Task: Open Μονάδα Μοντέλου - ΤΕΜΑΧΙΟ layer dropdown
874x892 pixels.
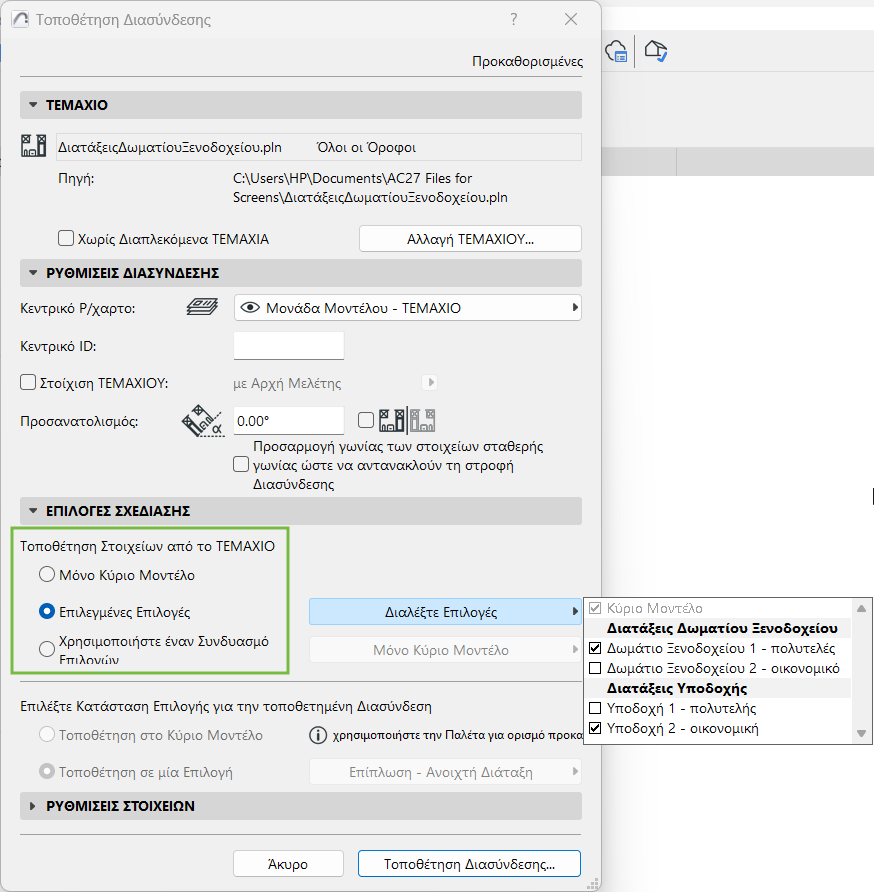Action: click(x=407, y=308)
